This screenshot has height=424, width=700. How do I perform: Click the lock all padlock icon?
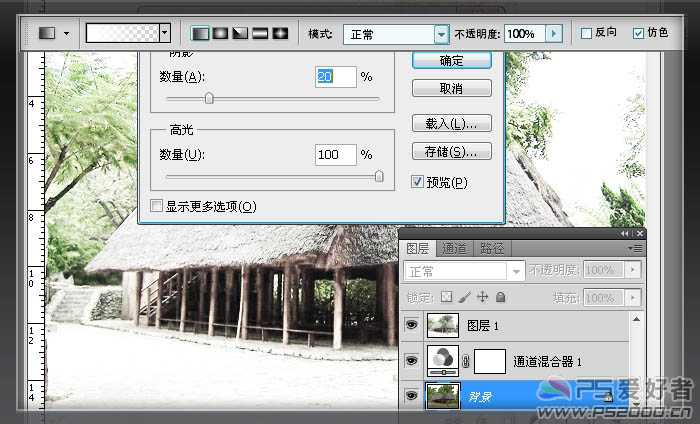pos(500,297)
